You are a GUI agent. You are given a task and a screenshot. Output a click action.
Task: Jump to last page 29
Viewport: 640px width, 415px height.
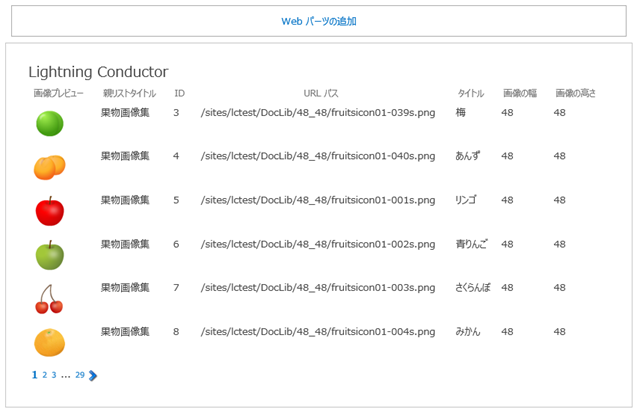(x=80, y=376)
